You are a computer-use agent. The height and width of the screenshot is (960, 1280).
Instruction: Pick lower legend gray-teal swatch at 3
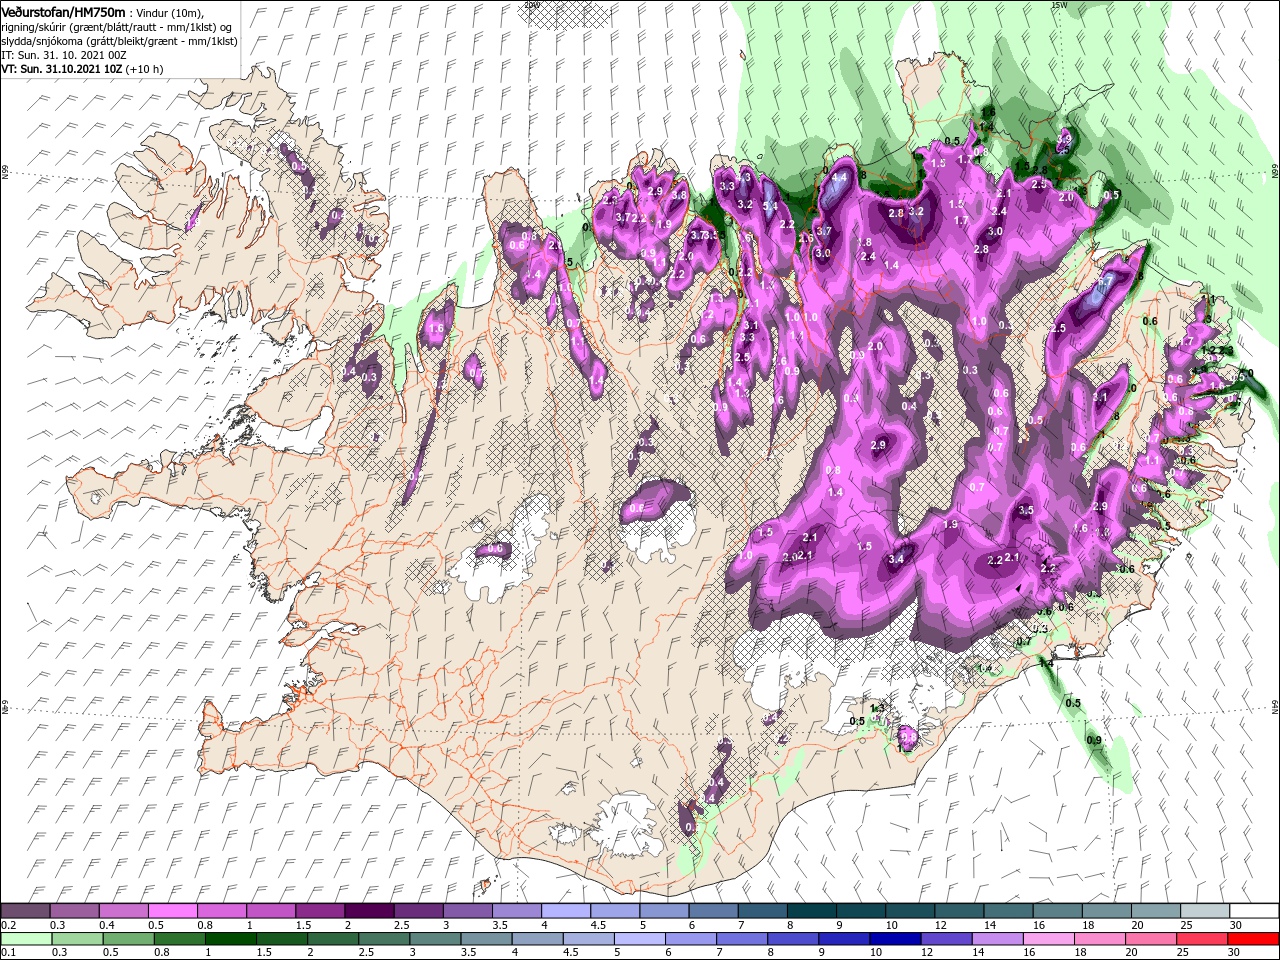coord(434,939)
